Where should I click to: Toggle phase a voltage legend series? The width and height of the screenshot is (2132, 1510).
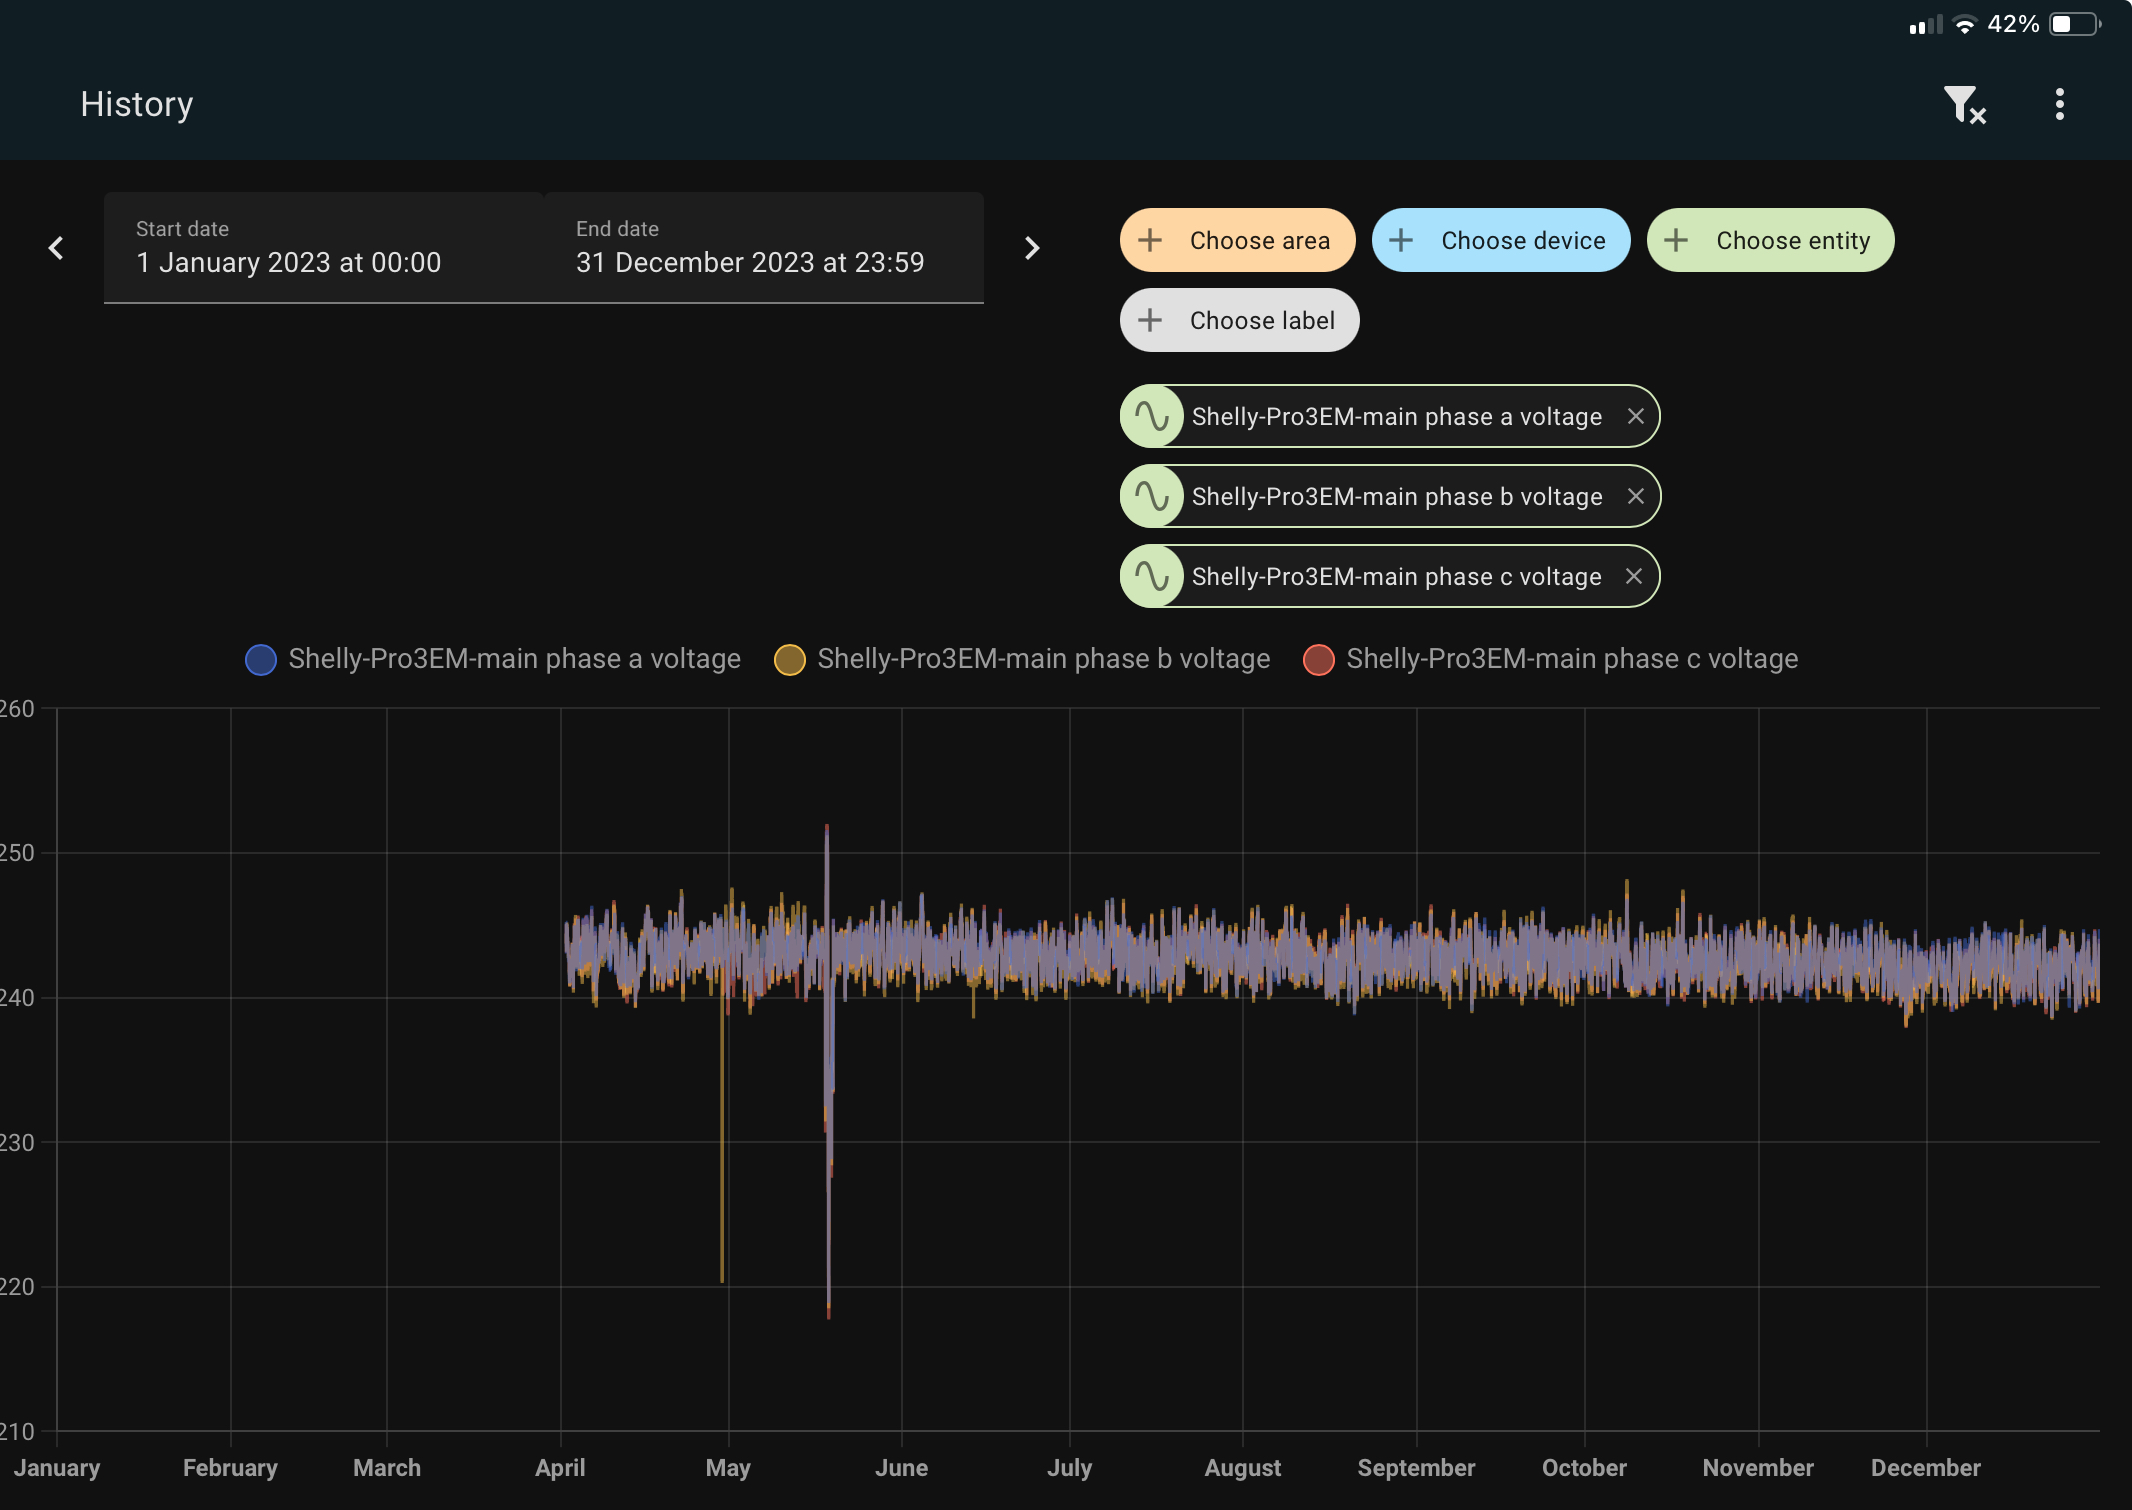(x=493, y=659)
